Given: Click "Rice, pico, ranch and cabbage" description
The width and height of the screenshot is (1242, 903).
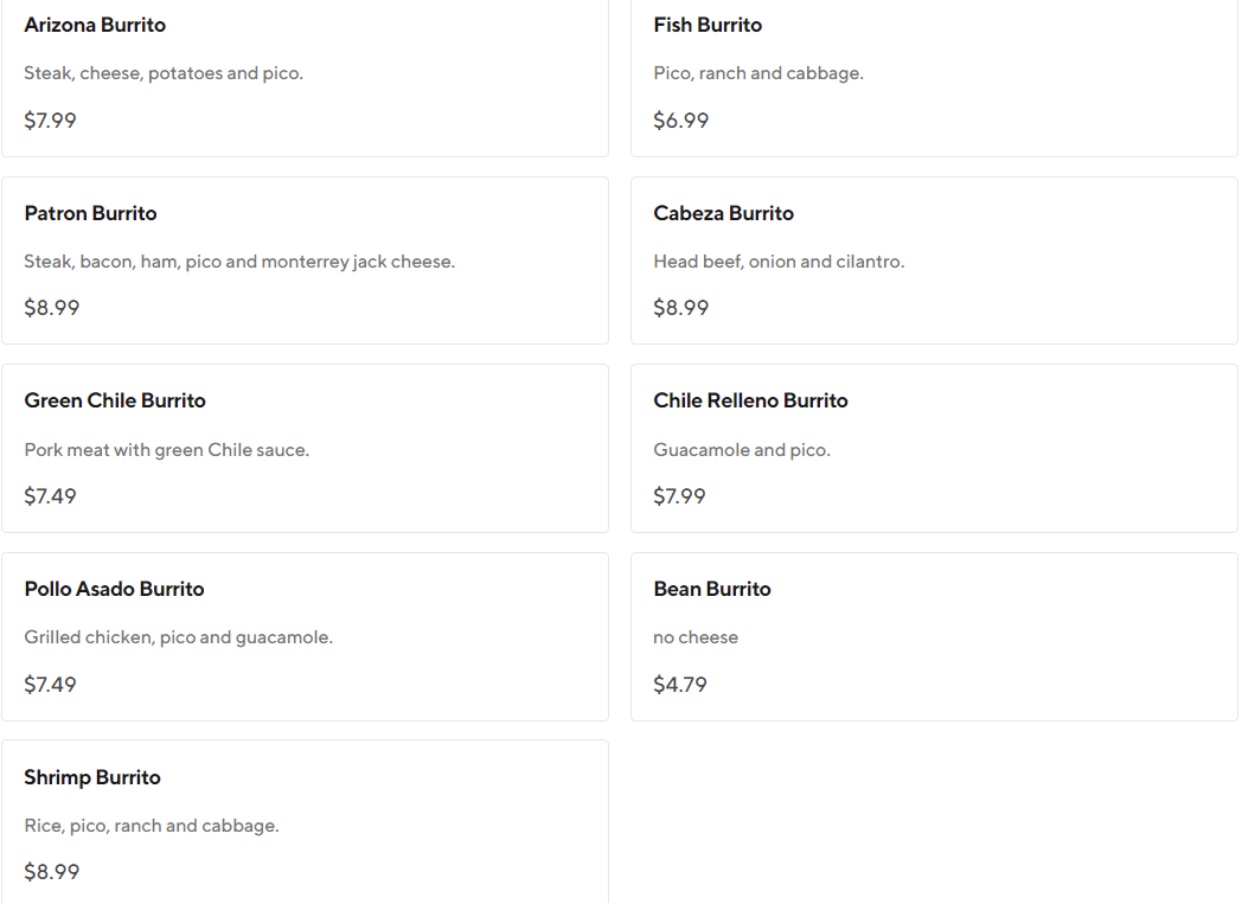Looking at the screenshot, I should pyautogui.click(x=151, y=826).
